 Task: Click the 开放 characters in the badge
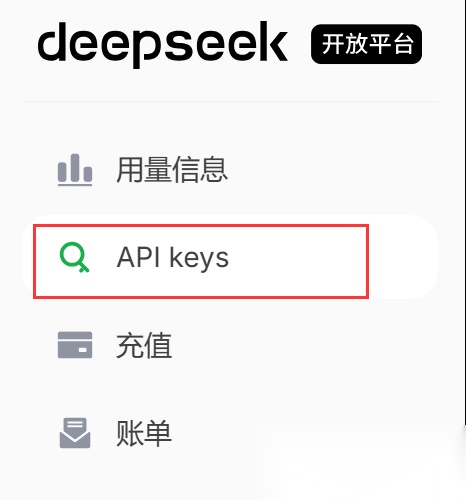(343, 44)
